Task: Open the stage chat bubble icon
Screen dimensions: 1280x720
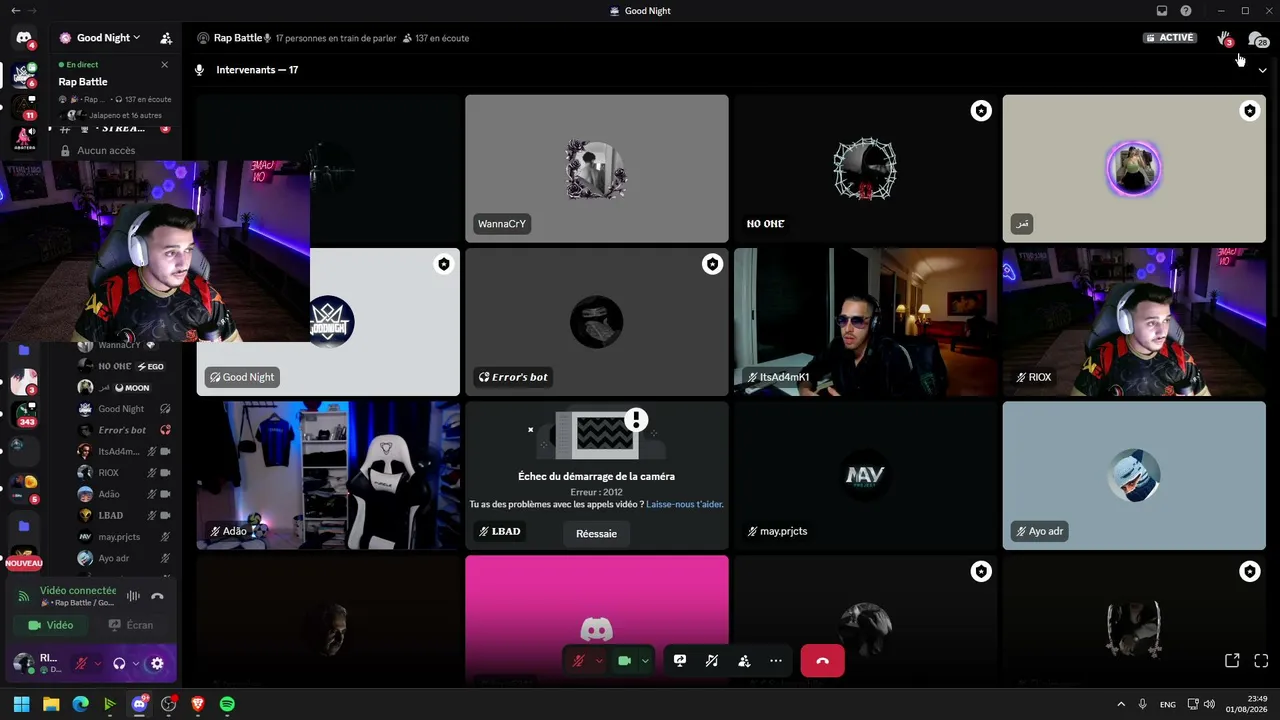Action: [x=1256, y=38]
